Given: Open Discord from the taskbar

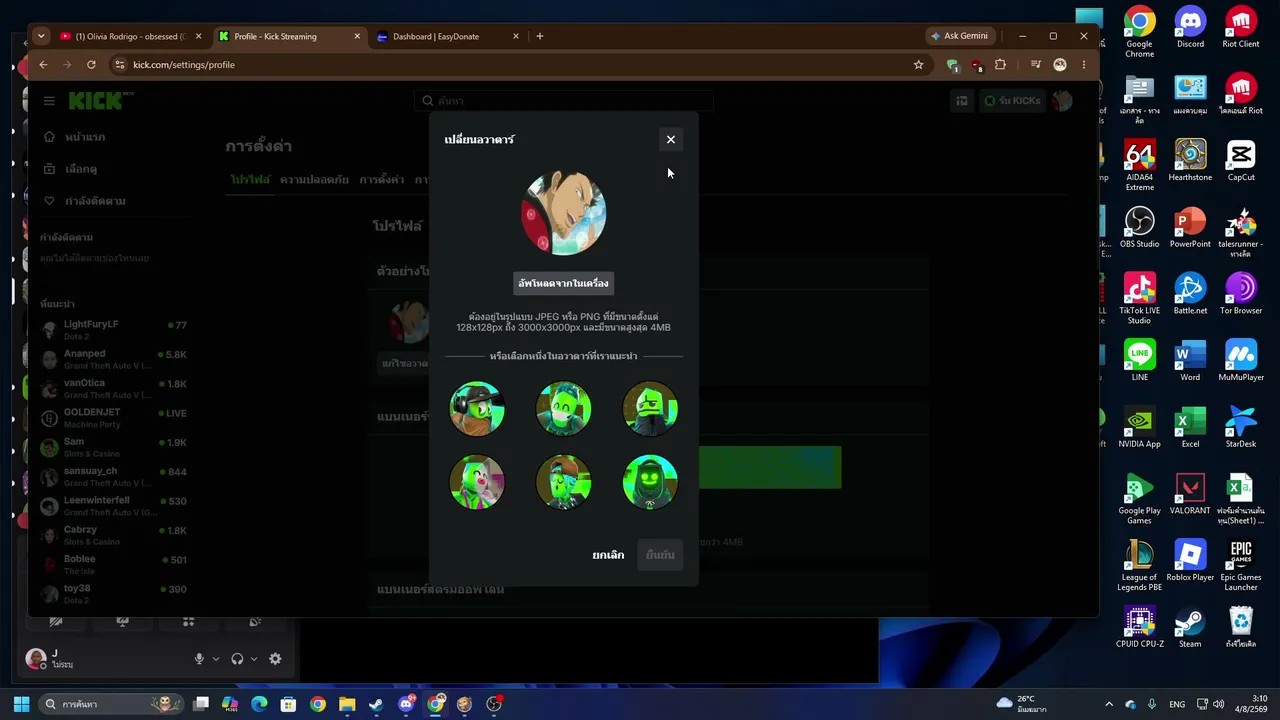Looking at the screenshot, I should click(406, 704).
